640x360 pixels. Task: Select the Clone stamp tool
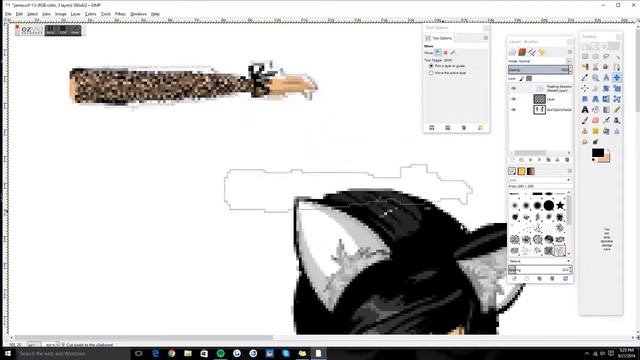tap(585, 131)
